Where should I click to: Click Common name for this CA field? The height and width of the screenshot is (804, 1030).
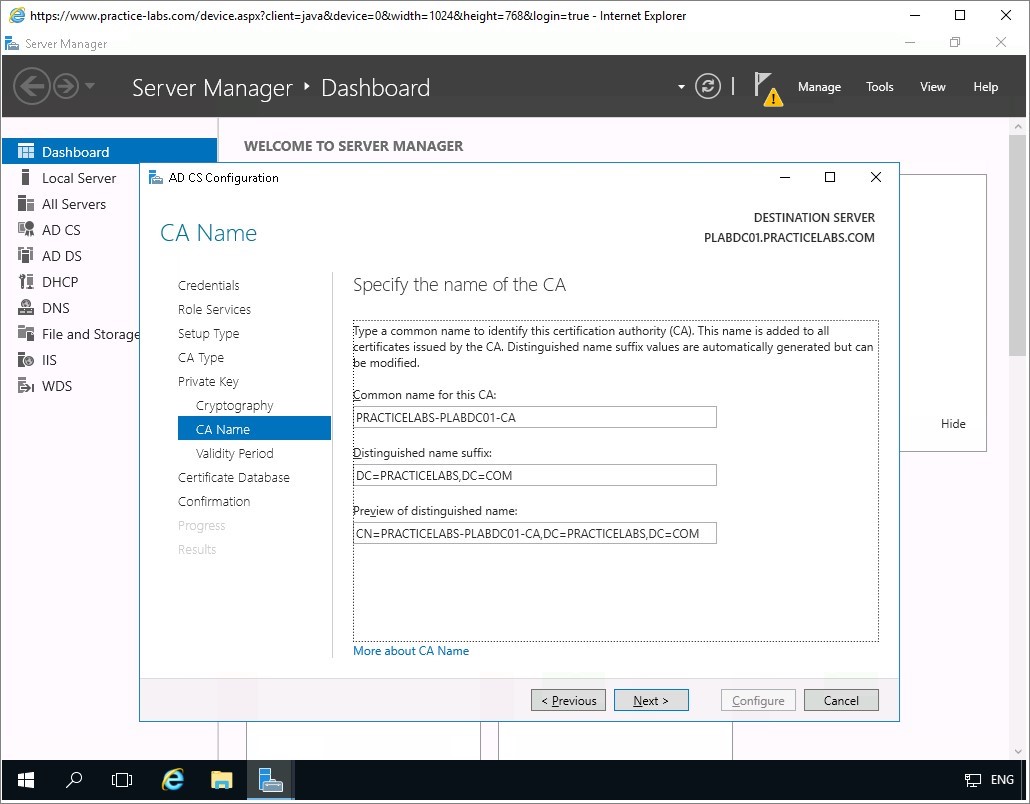(535, 417)
